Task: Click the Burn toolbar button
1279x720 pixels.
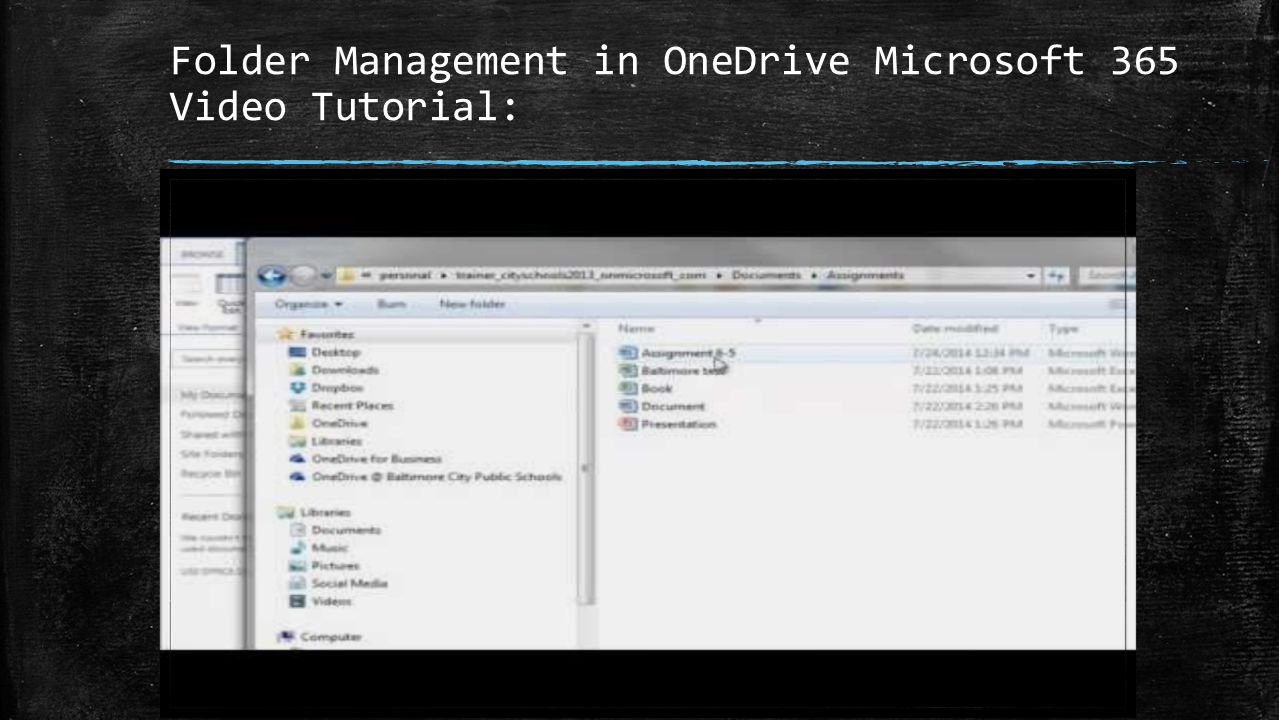Action: [390, 303]
